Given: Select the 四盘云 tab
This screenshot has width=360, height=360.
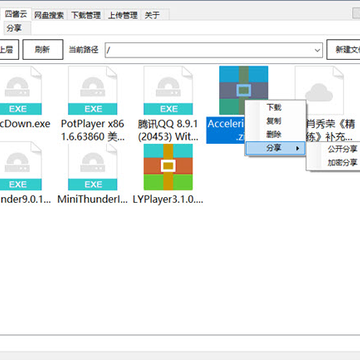Looking at the screenshot, I should 16,14.
